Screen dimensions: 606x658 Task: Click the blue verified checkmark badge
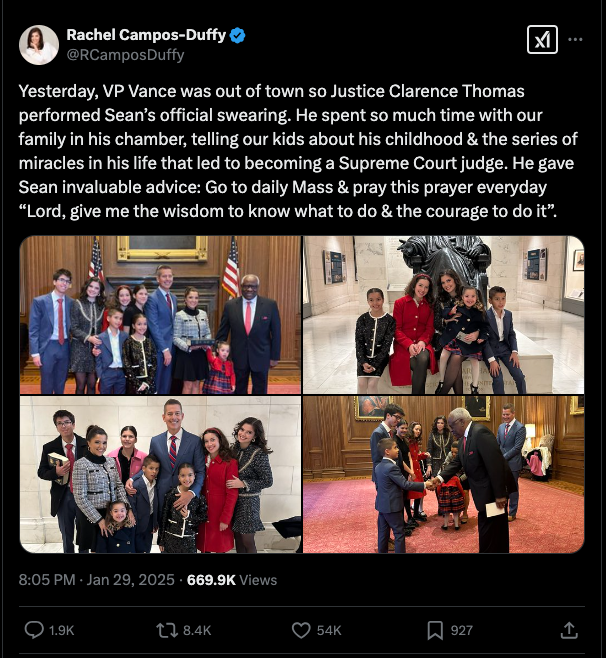tap(238, 35)
